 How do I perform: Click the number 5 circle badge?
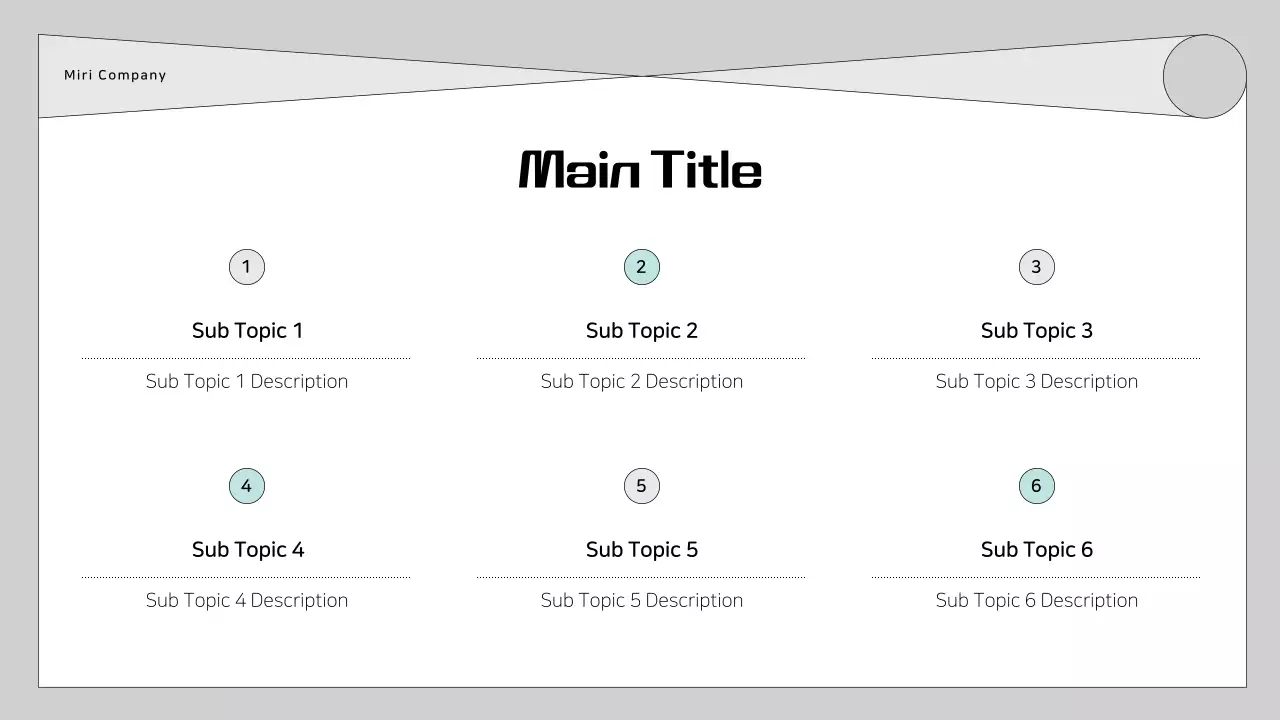(x=642, y=486)
